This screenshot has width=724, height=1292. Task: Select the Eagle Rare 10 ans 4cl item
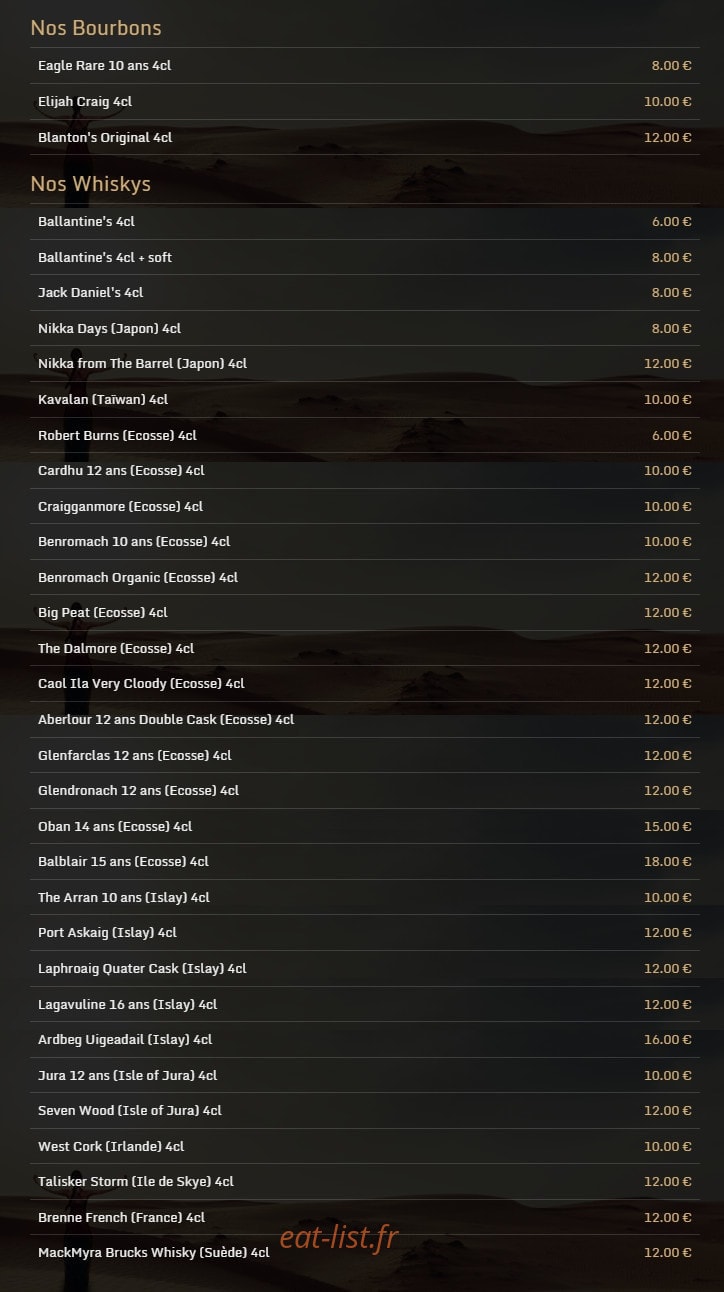[365, 66]
